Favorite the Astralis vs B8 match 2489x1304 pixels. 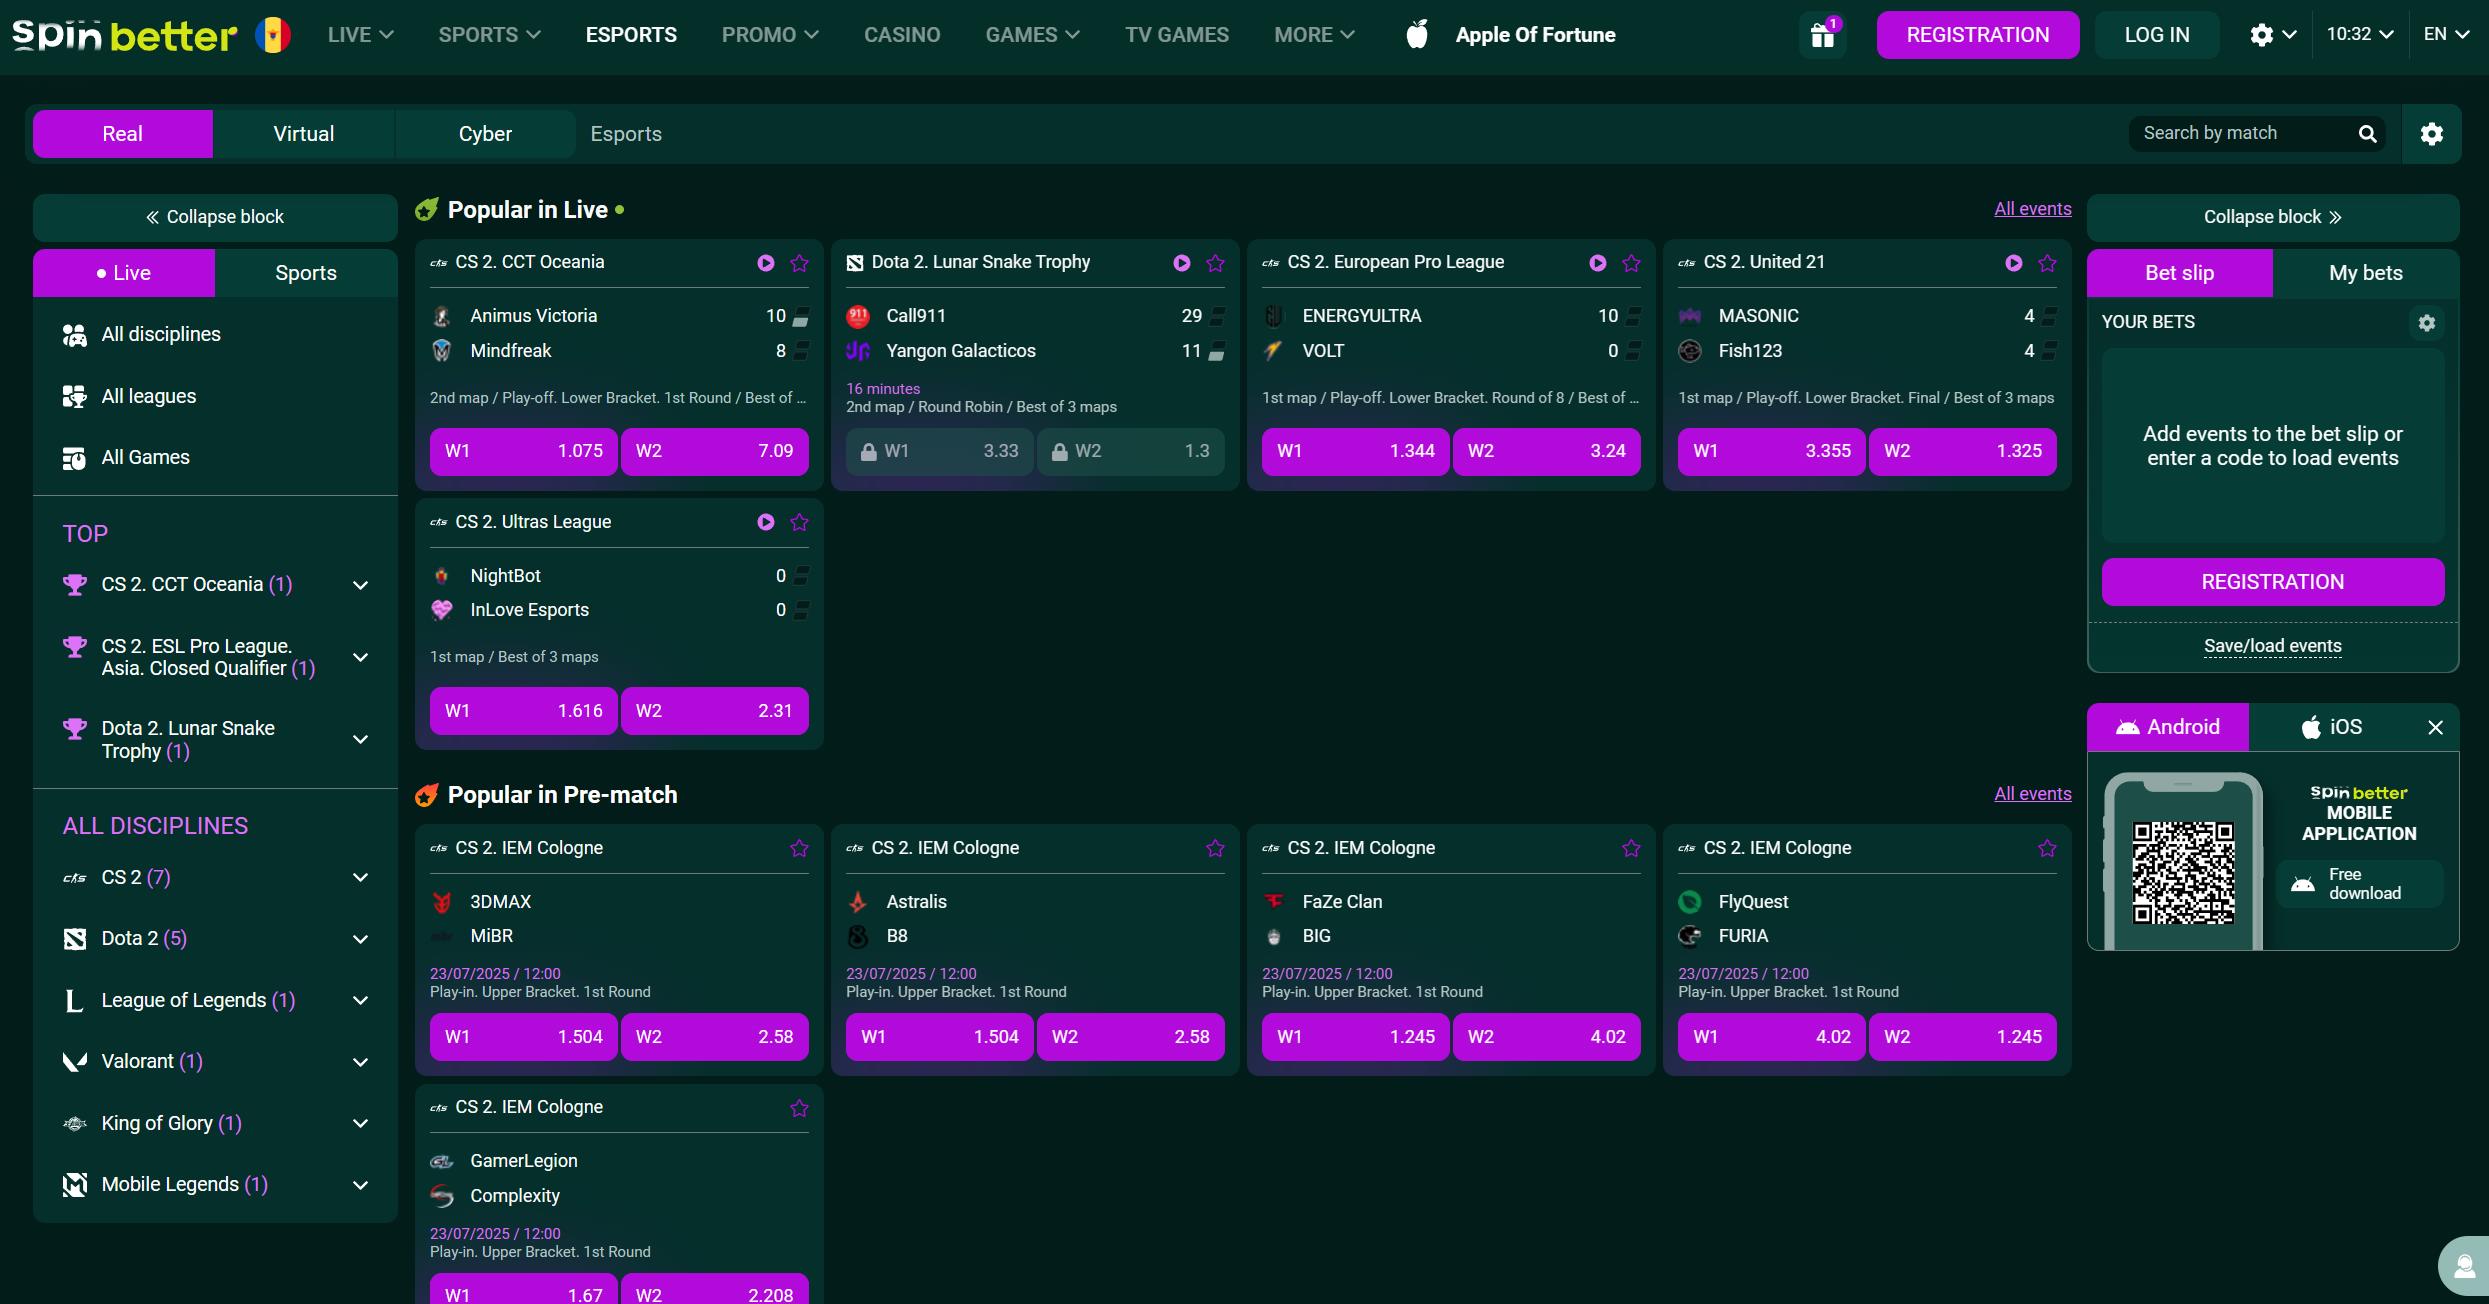point(1215,848)
